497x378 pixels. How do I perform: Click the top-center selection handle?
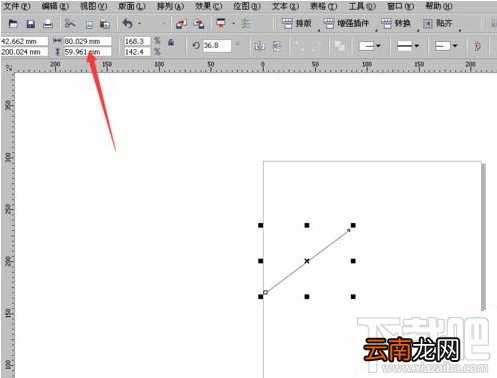(x=307, y=225)
